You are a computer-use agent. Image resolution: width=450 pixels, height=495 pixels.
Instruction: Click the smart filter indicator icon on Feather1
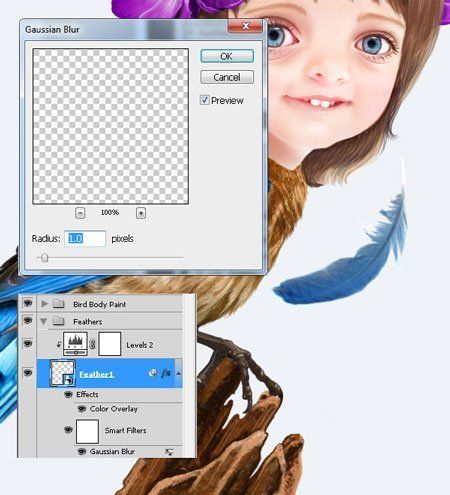(x=153, y=373)
